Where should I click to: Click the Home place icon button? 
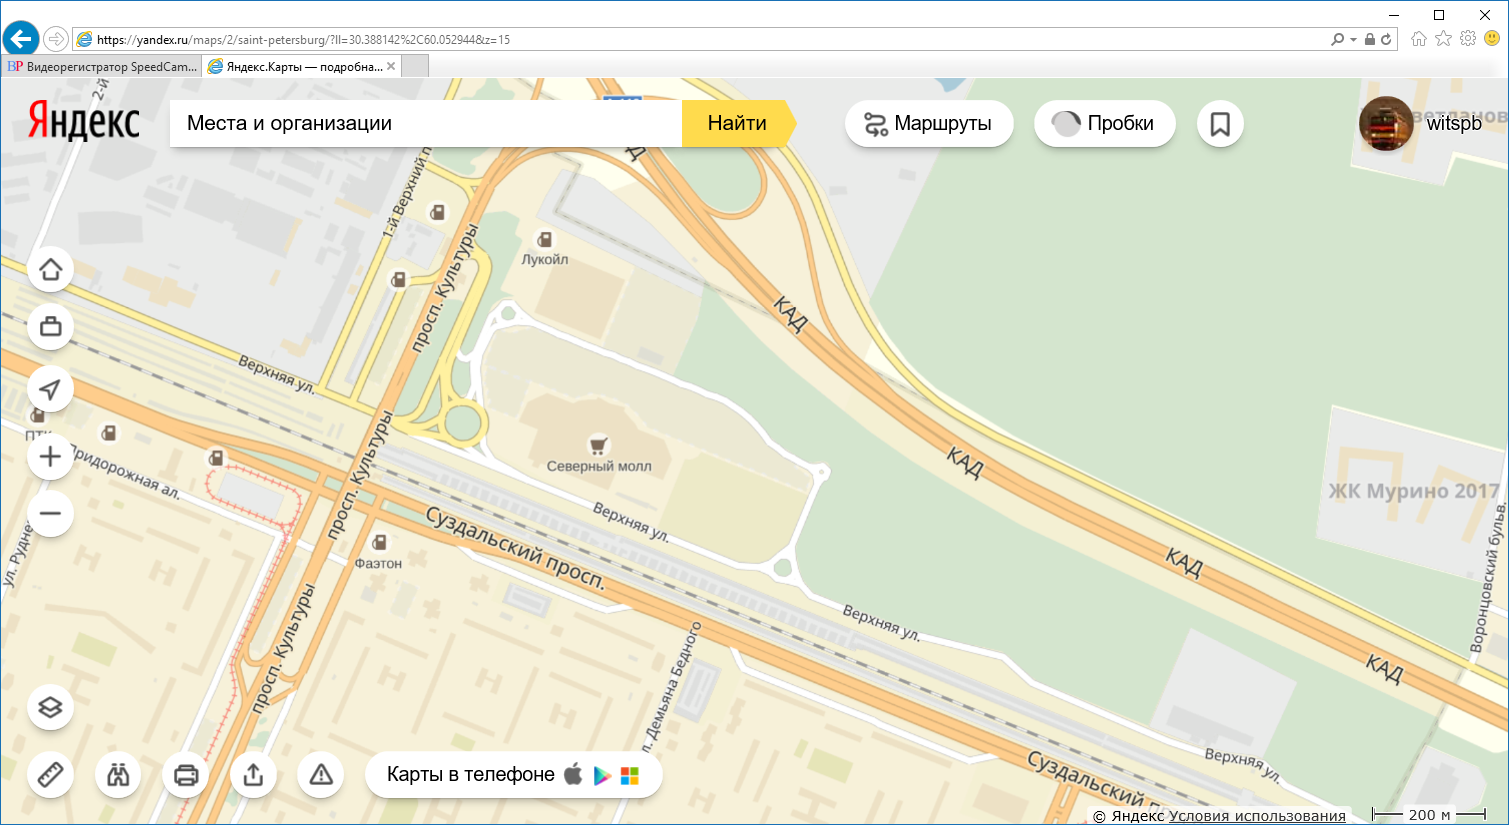pyautogui.click(x=50, y=270)
